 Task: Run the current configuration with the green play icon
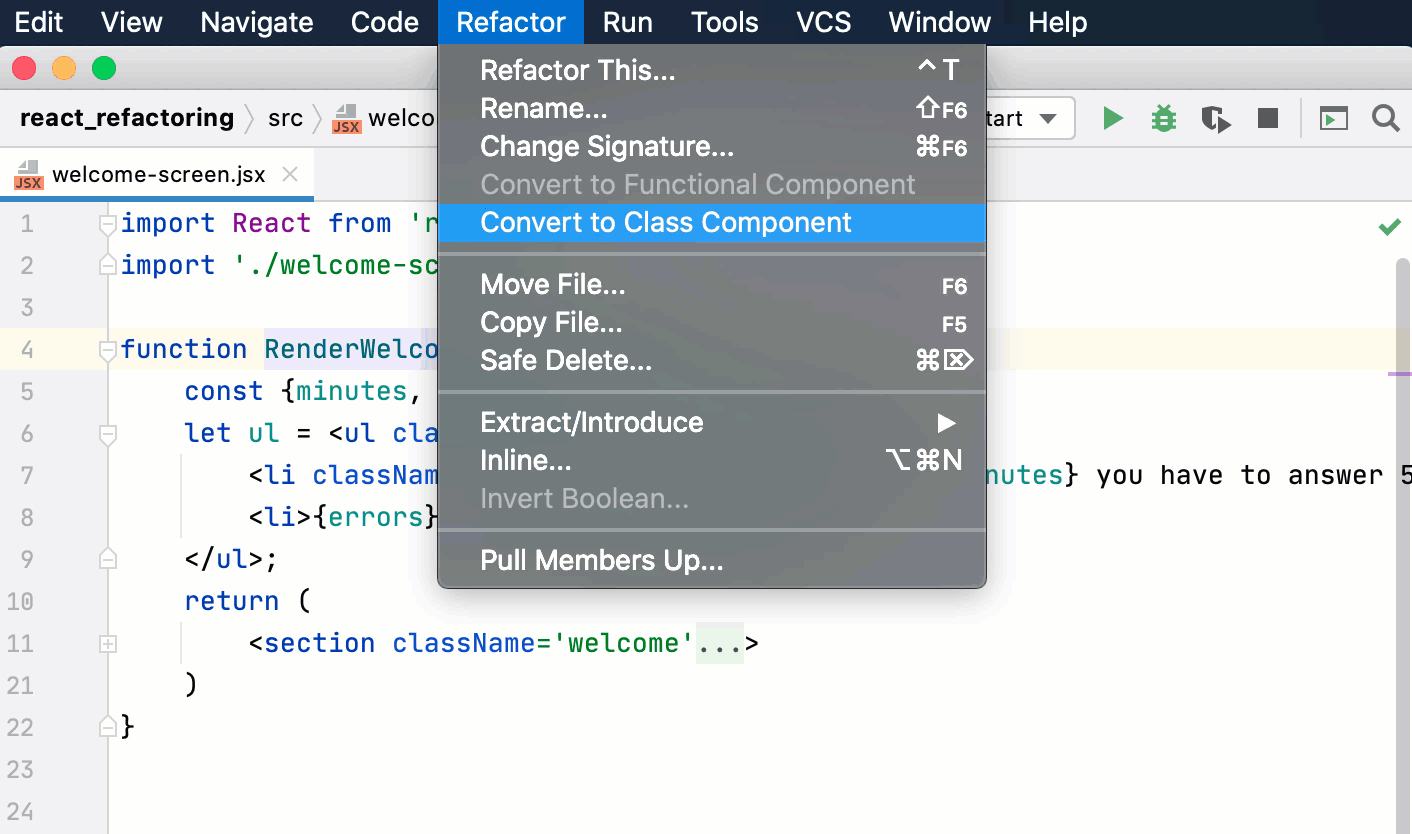pos(1113,118)
